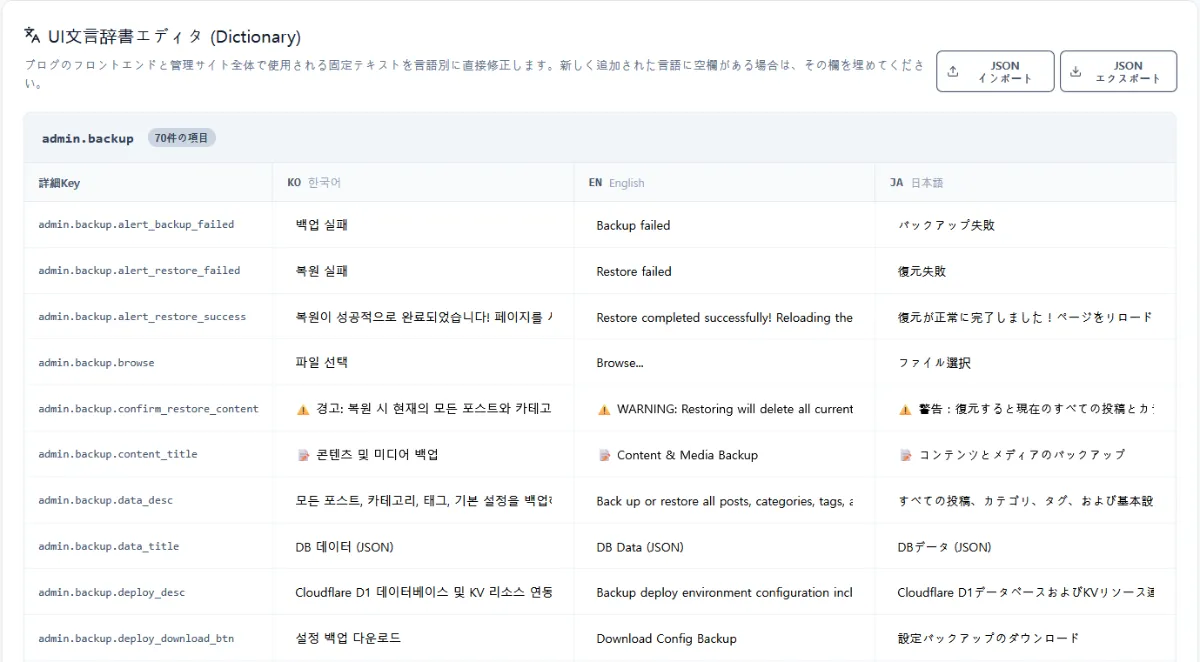This screenshot has height=662, width=1200.
Task: Edit the Japanese field '設定バックアップのダウンロード'
Action: pos(1026,639)
